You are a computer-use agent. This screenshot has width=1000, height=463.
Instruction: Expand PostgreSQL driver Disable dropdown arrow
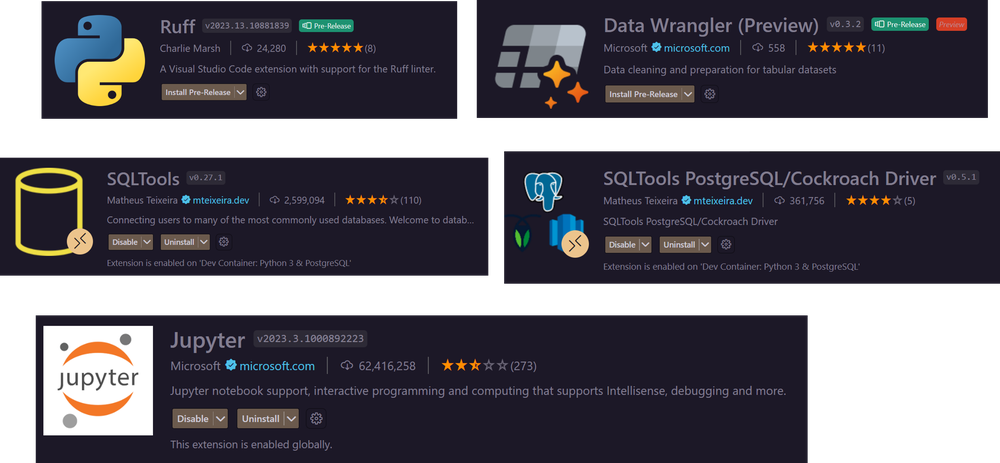[x=645, y=244]
